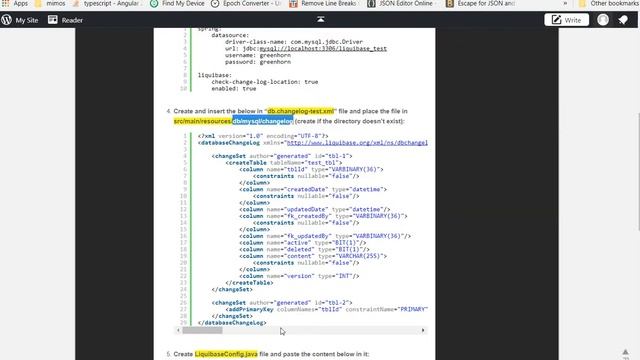This screenshot has width=640, height=360.
Task: Click the addPrimaryKey code line
Action: click(x=327, y=309)
